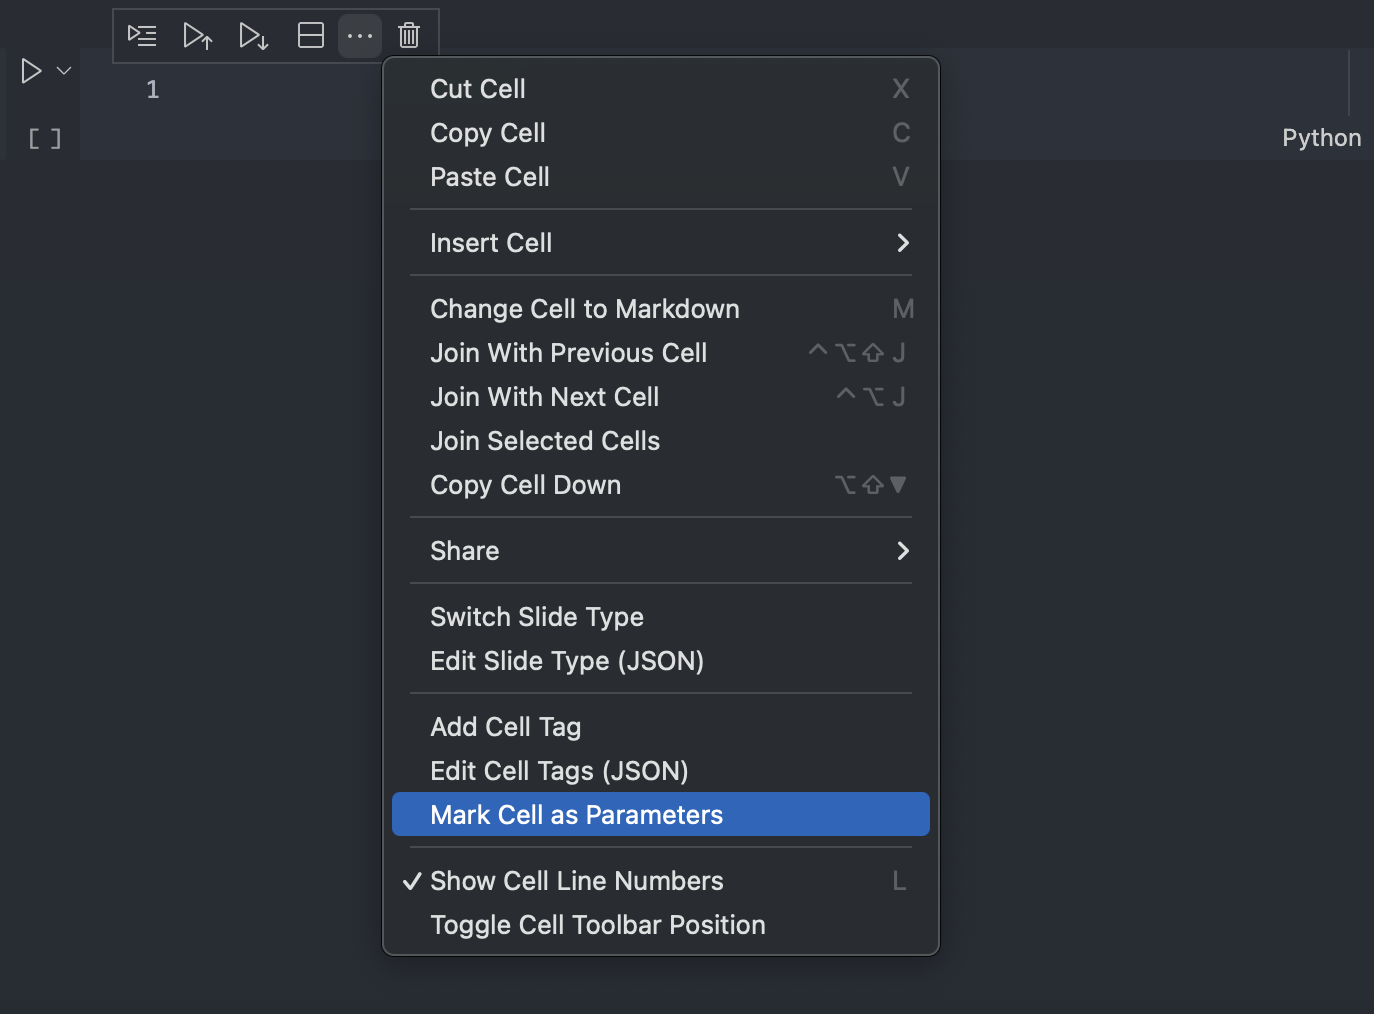Click the execution count brackets
The height and width of the screenshot is (1014, 1374).
tap(45, 139)
